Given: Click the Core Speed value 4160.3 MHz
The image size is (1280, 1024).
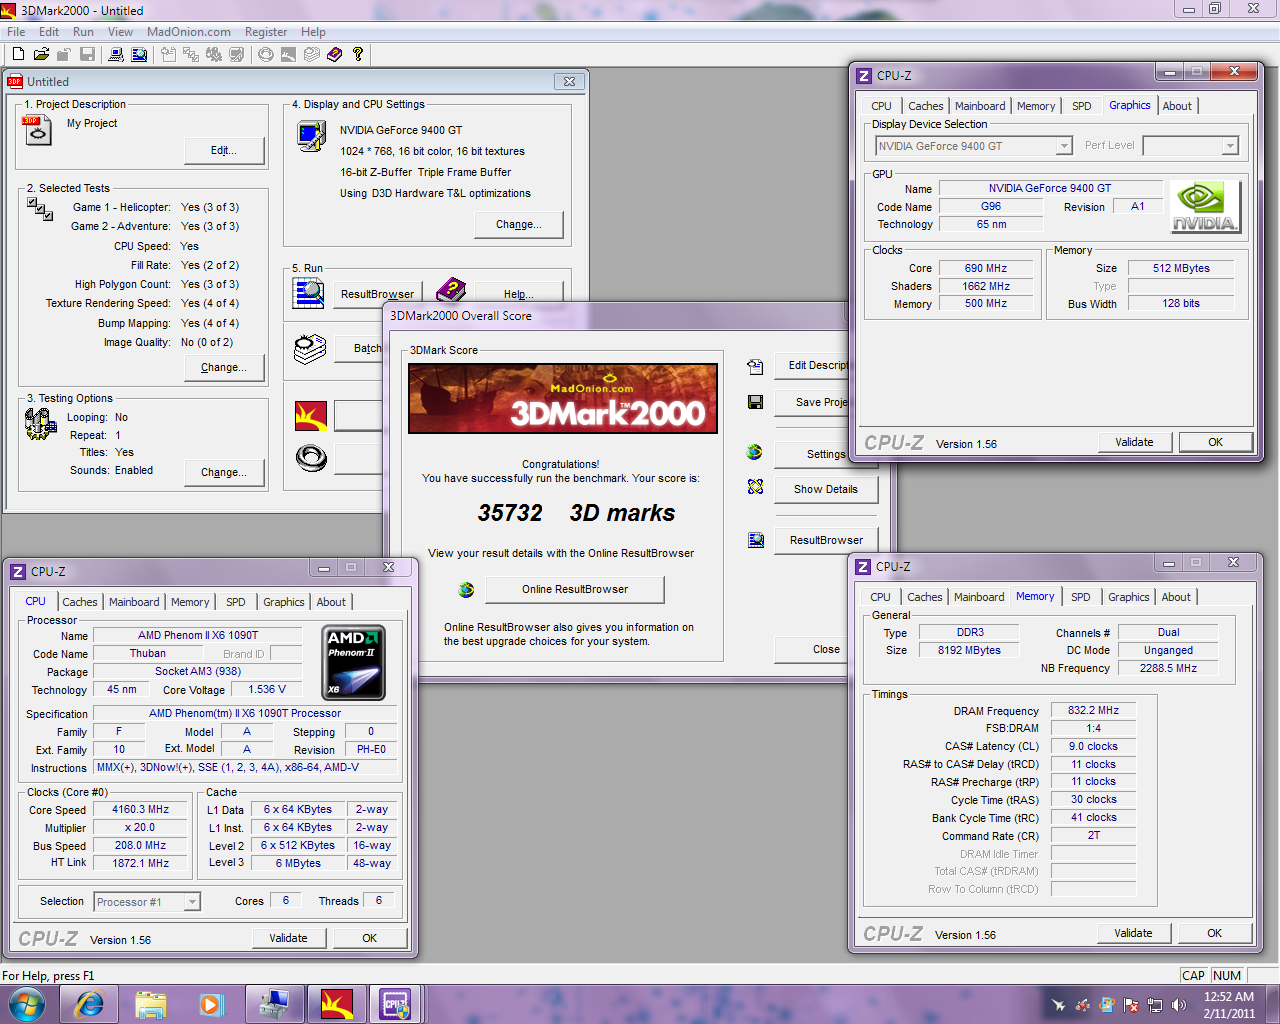Looking at the screenshot, I should click(x=140, y=810).
